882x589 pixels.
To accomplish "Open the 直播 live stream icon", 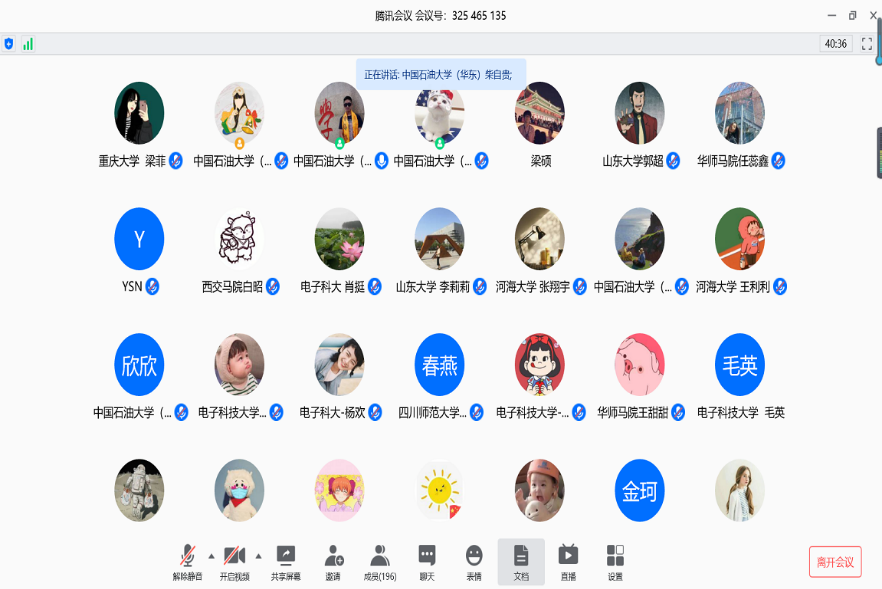I will (x=568, y=561).
